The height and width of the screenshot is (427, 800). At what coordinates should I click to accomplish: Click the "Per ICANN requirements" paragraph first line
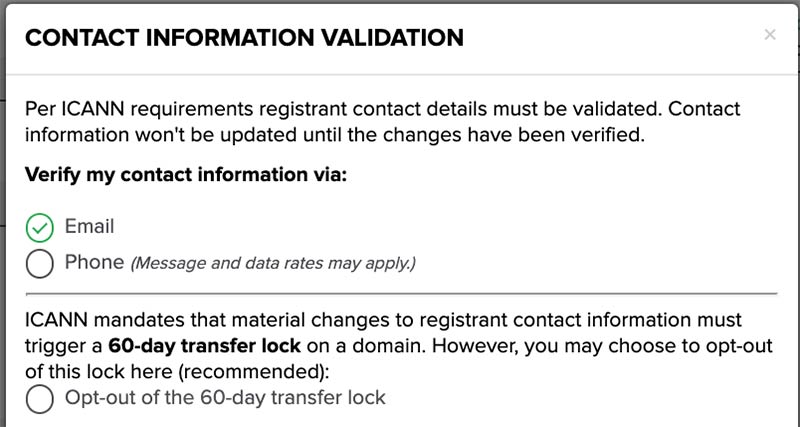pos(383,109)
